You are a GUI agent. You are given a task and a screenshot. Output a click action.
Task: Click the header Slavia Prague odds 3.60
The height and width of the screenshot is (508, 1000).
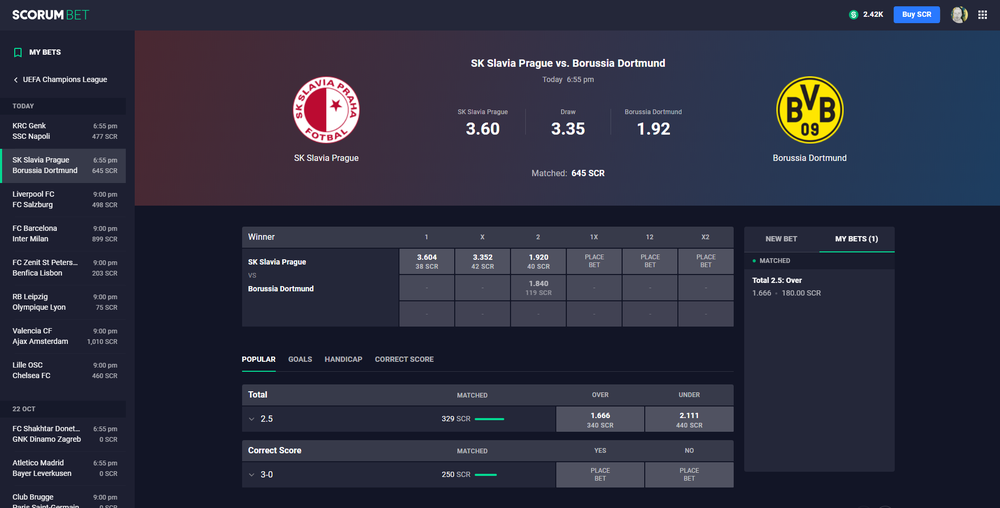coord(482,129)
